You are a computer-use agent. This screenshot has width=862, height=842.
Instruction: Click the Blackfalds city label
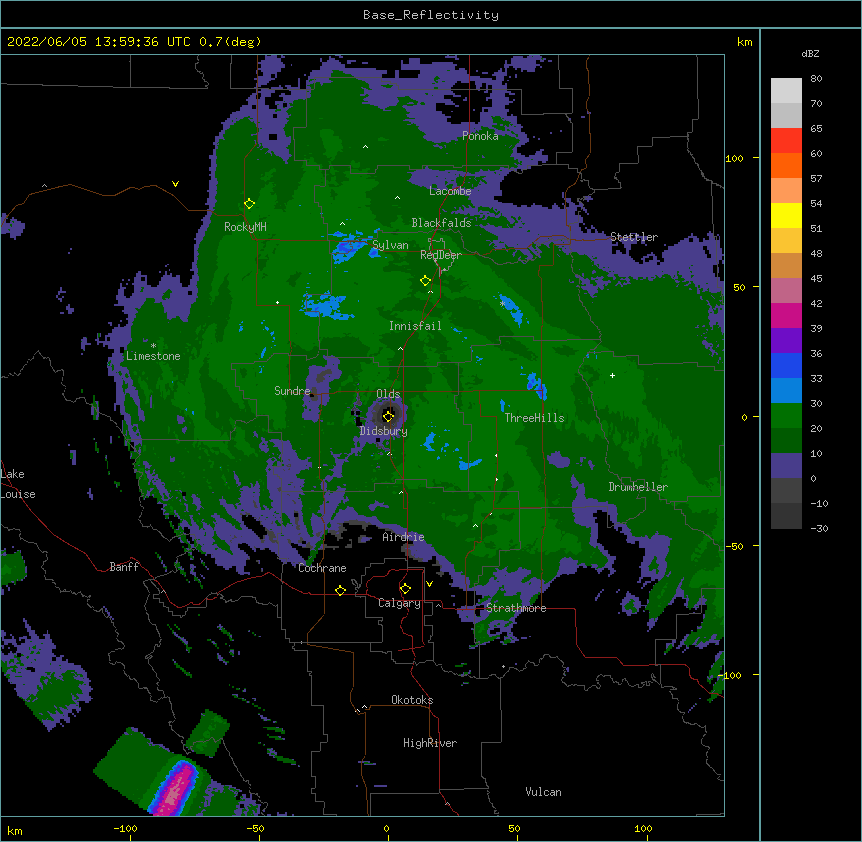click(441, 223)
